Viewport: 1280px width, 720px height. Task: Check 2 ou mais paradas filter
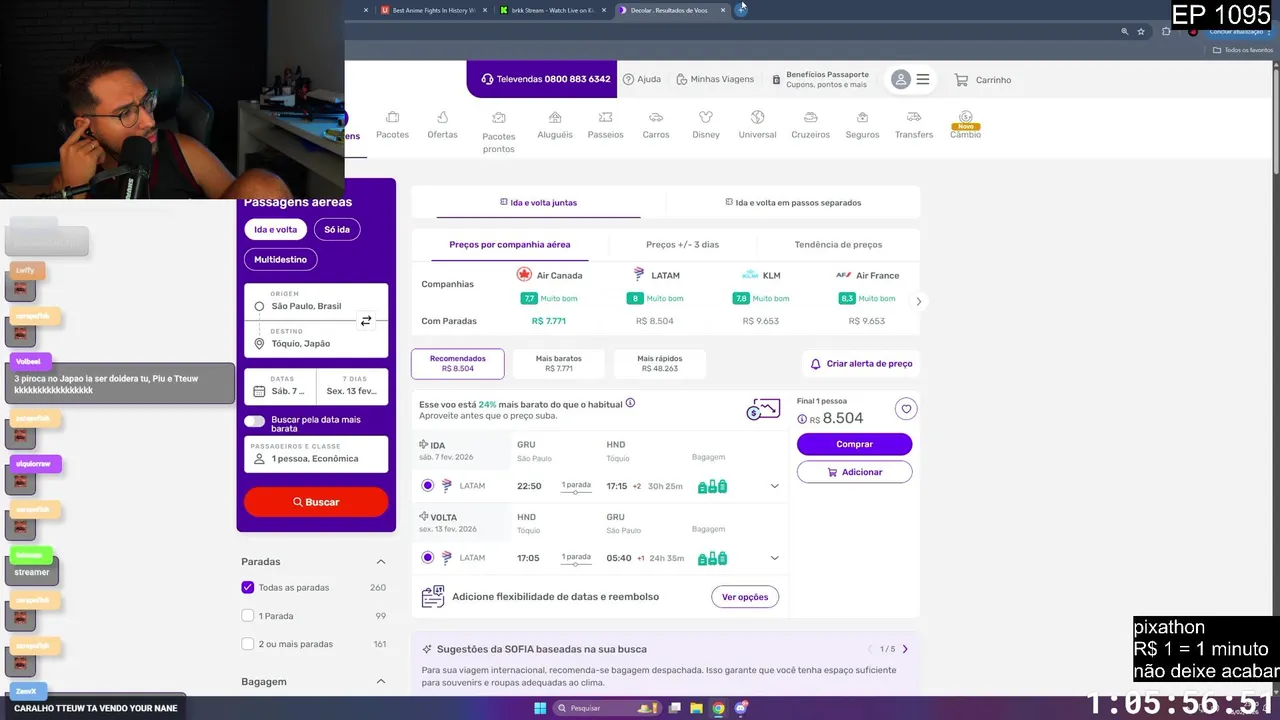click(x=248, y=644)
